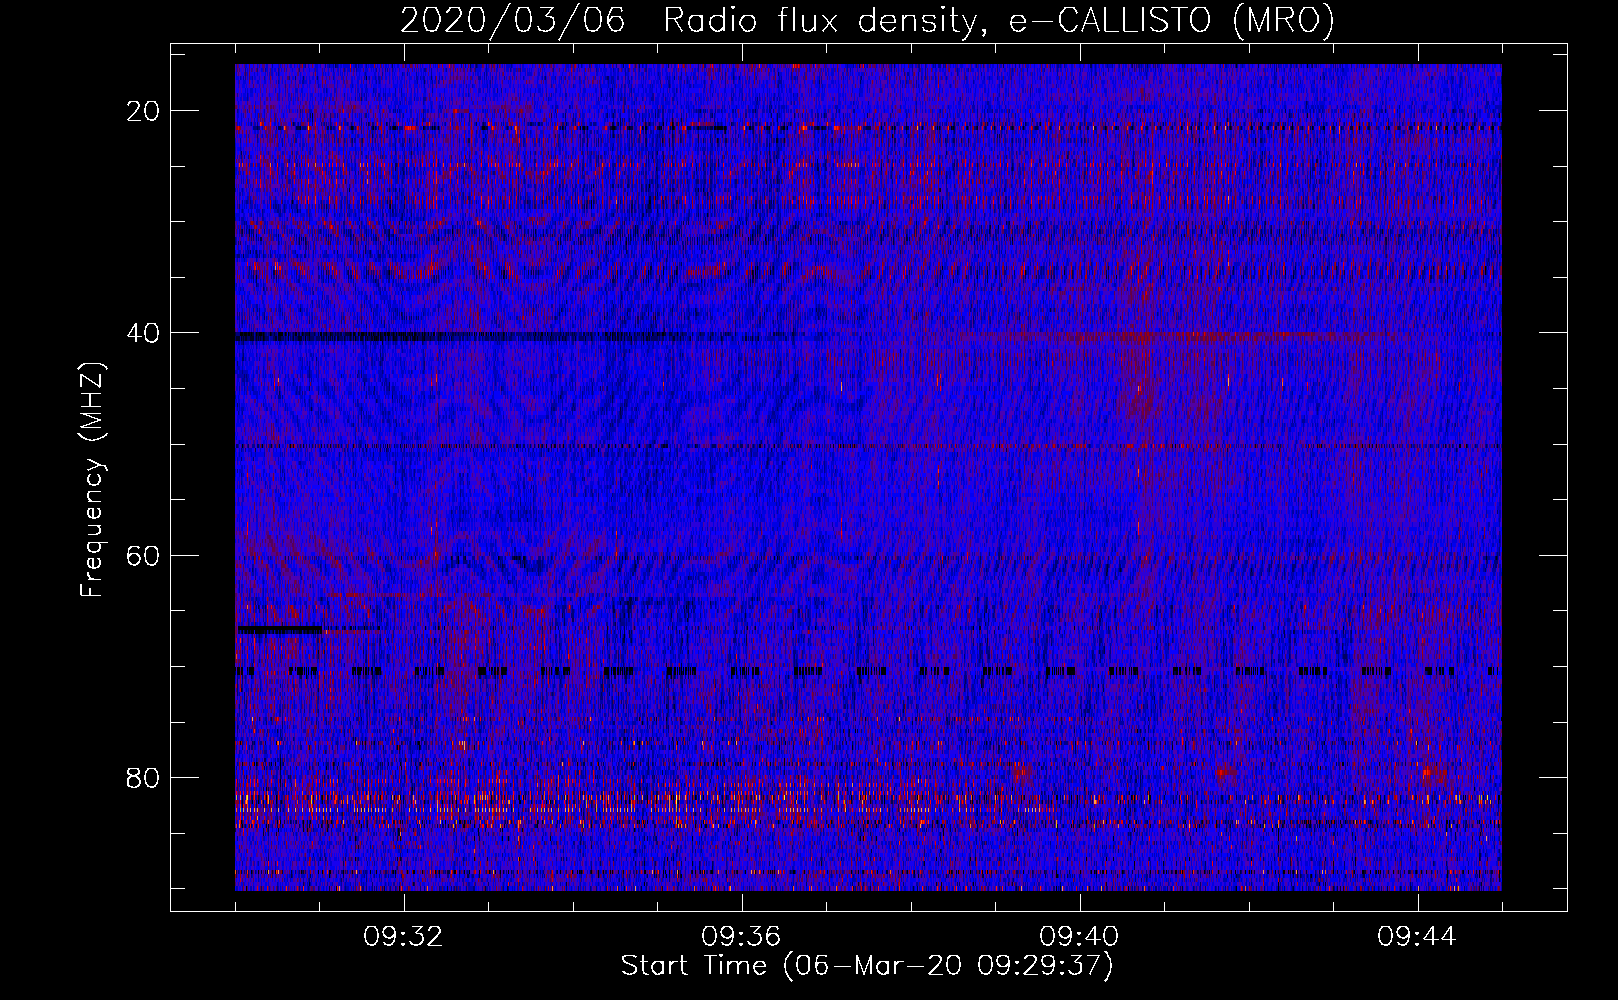Click the frequency tick label '40'
Viewport: 1618px width, 1000px height.
[144, 333]
